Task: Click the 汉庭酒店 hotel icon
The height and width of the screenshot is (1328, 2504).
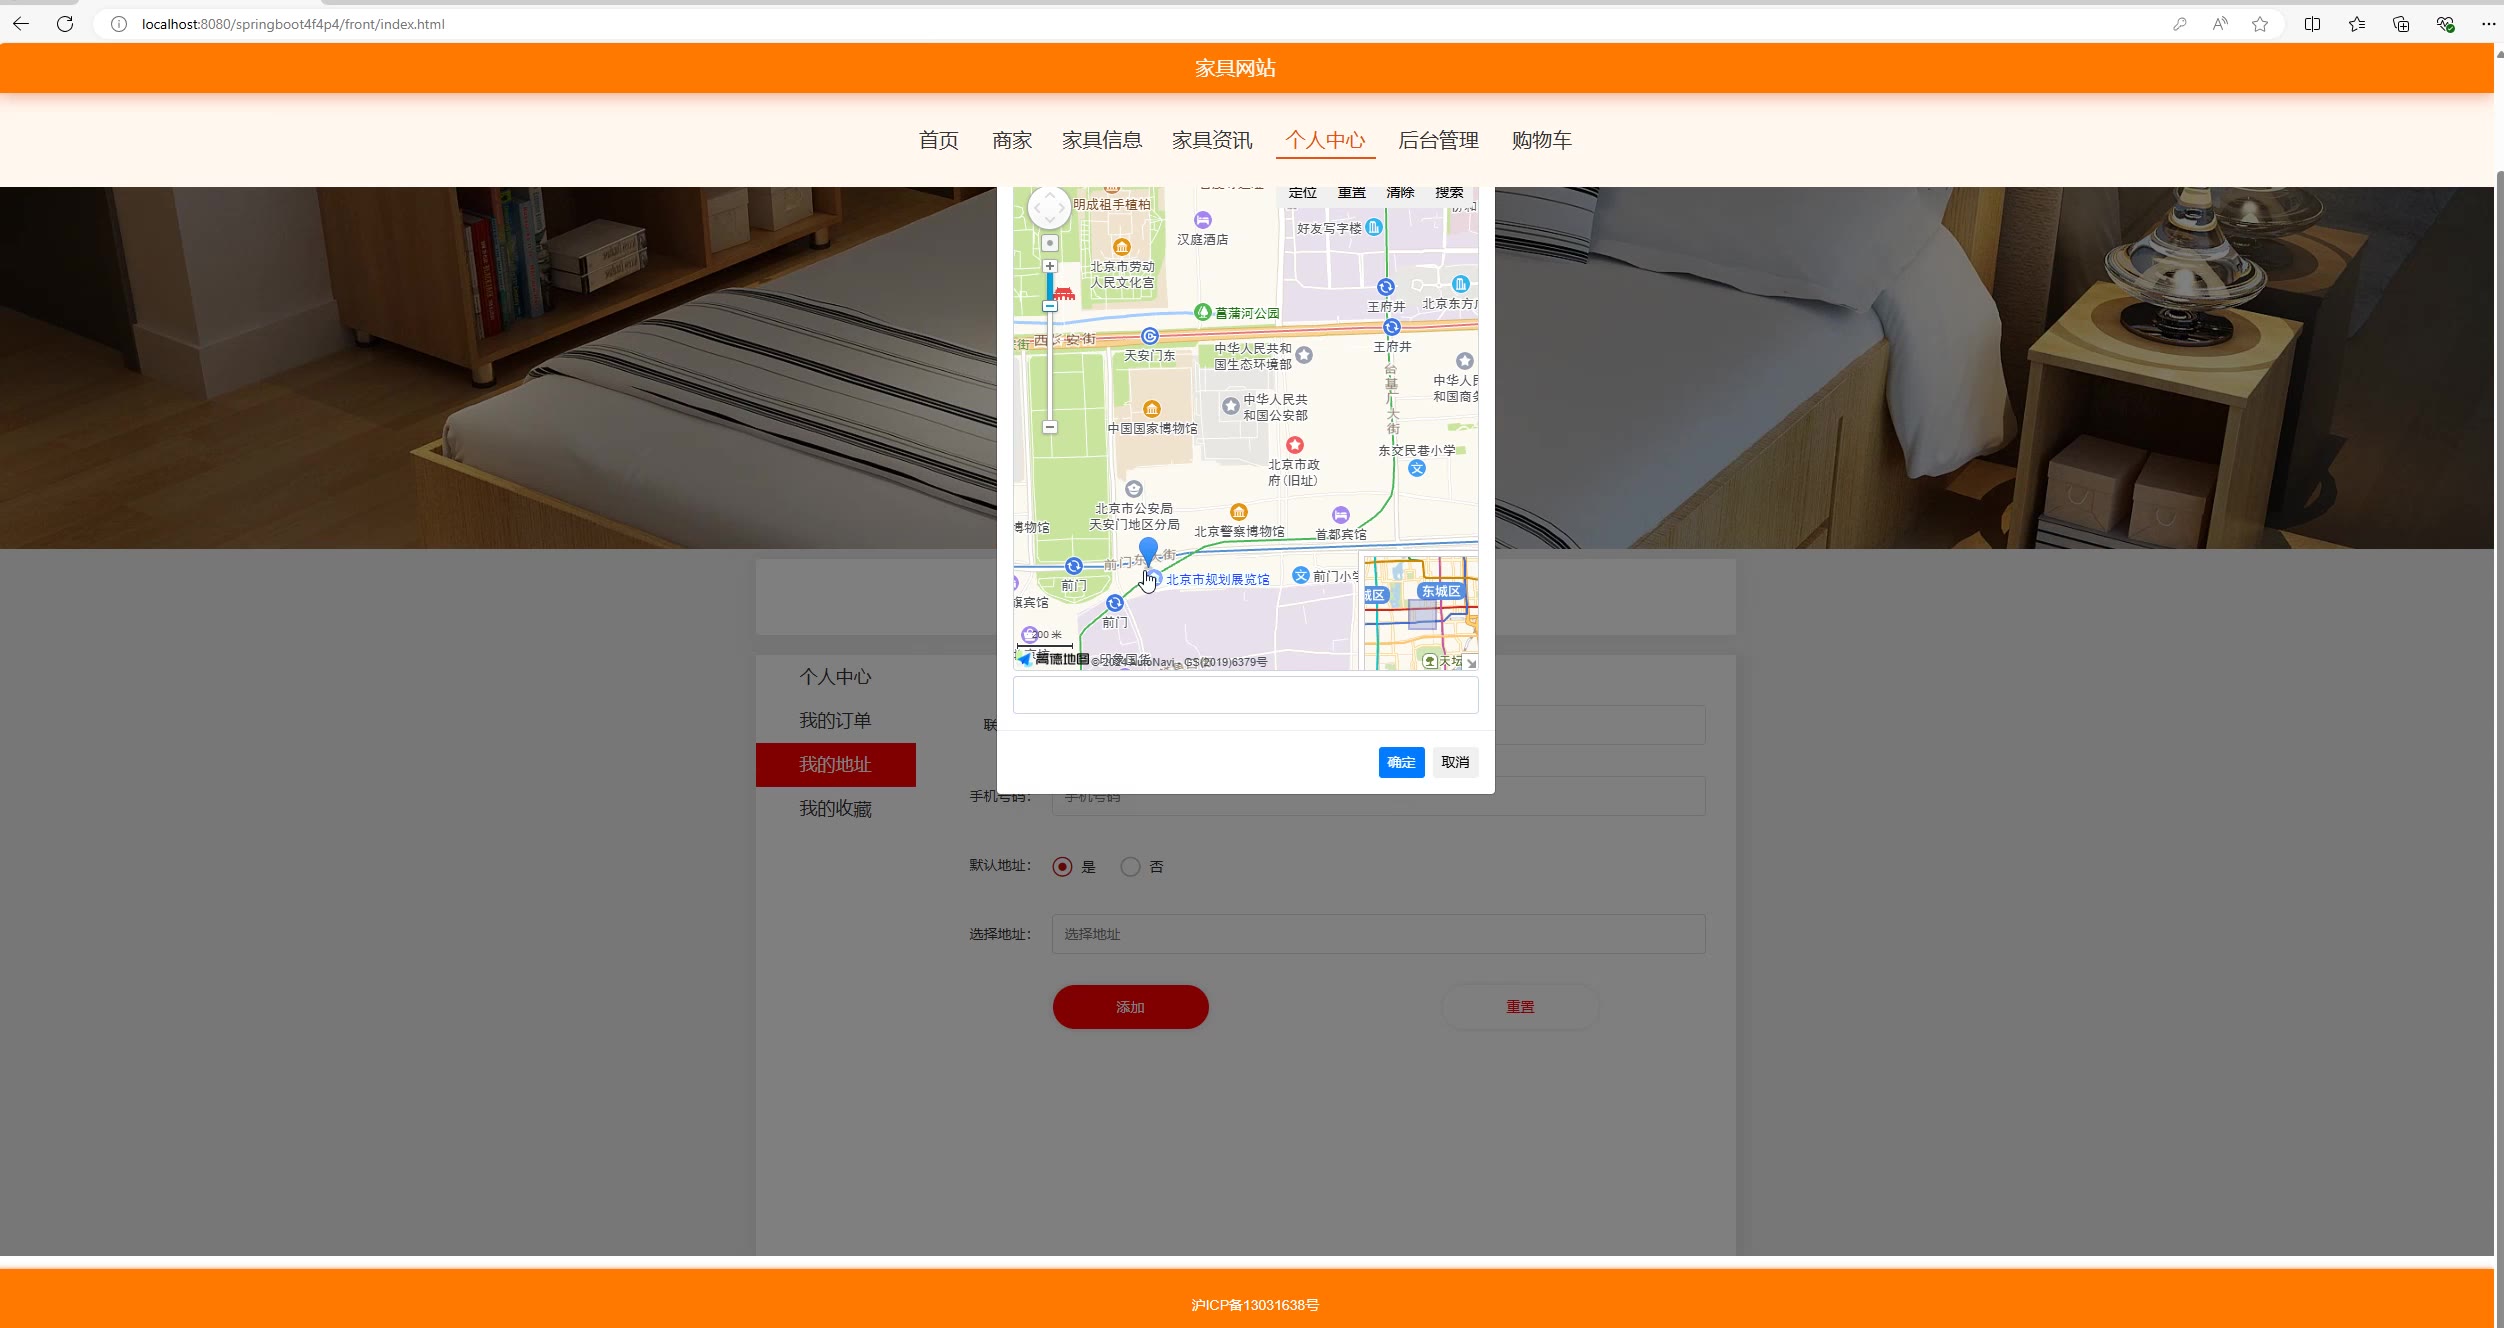Action: point(1203,220)
